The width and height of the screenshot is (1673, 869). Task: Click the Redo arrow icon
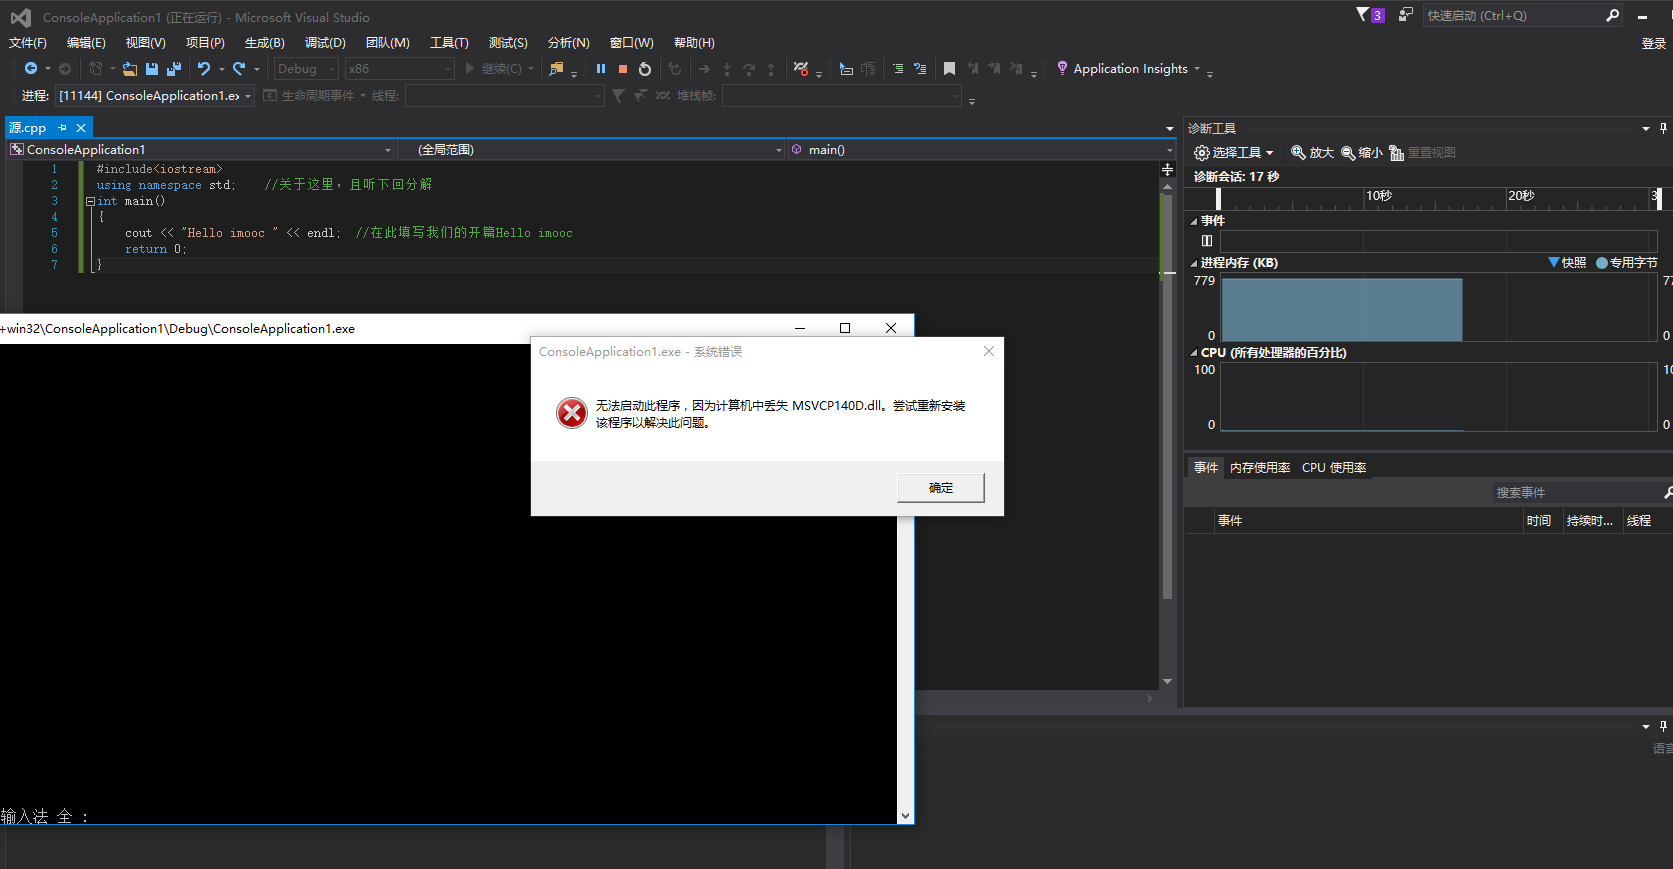coord(239,69)
